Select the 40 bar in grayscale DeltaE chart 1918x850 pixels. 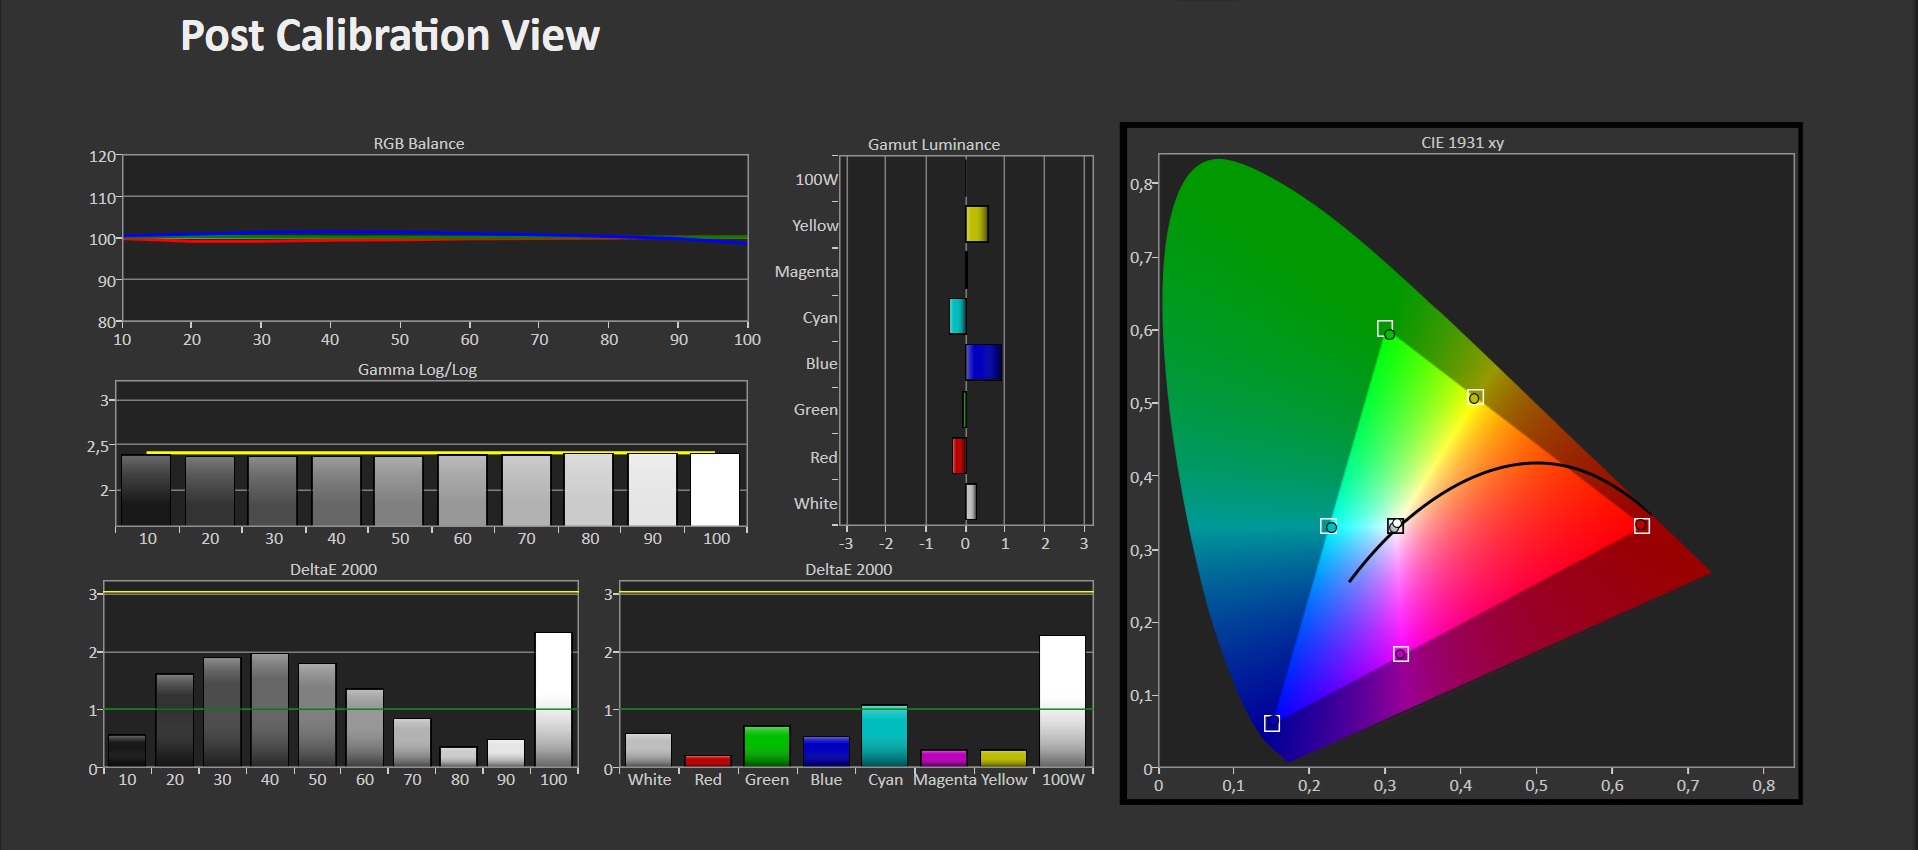tap(270, 710)
